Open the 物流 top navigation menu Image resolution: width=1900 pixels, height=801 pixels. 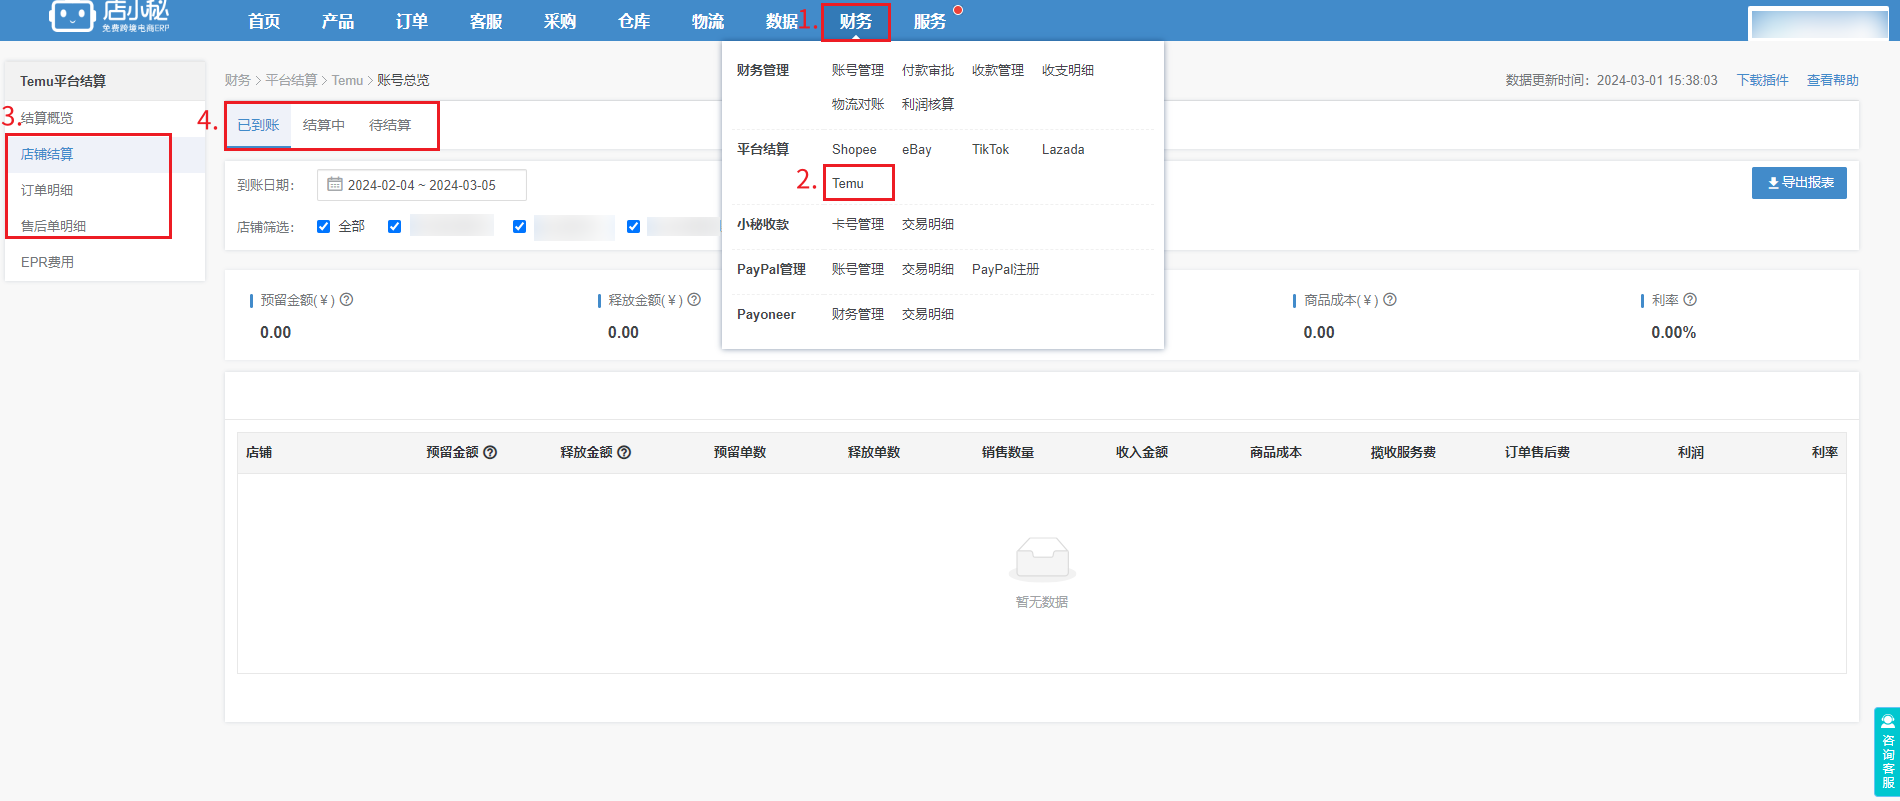tap(708, 21)
